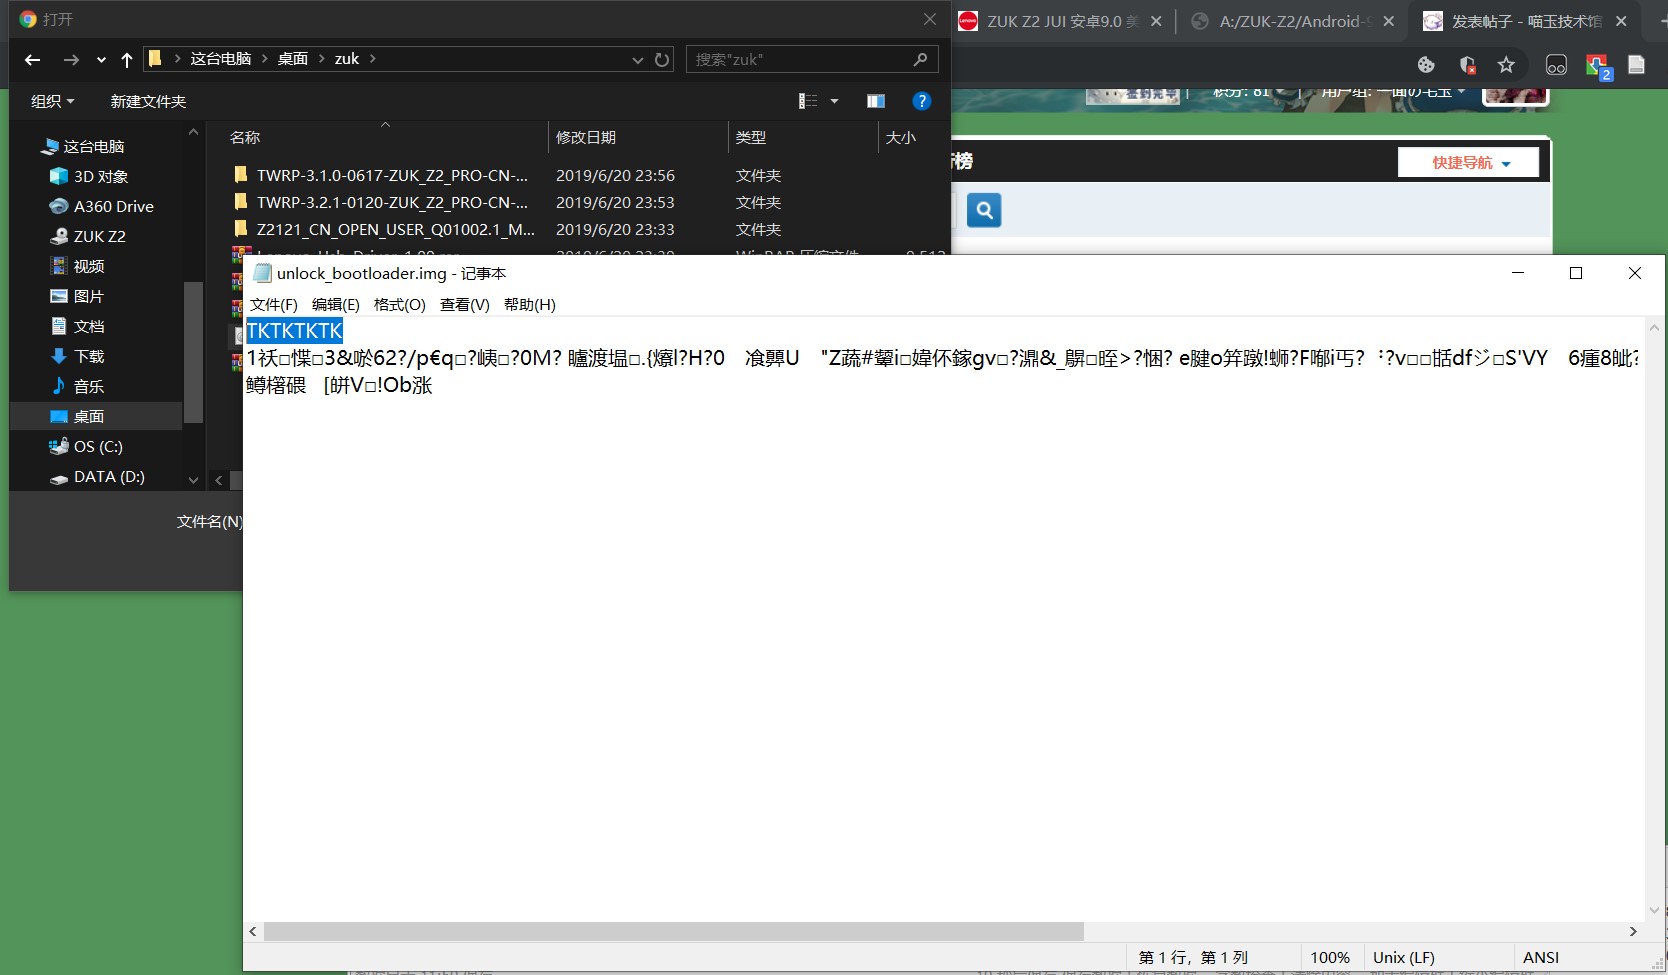1668x975 pixels.
Task: Click the cookie icon in address bar
Action: click(1426, 65)
